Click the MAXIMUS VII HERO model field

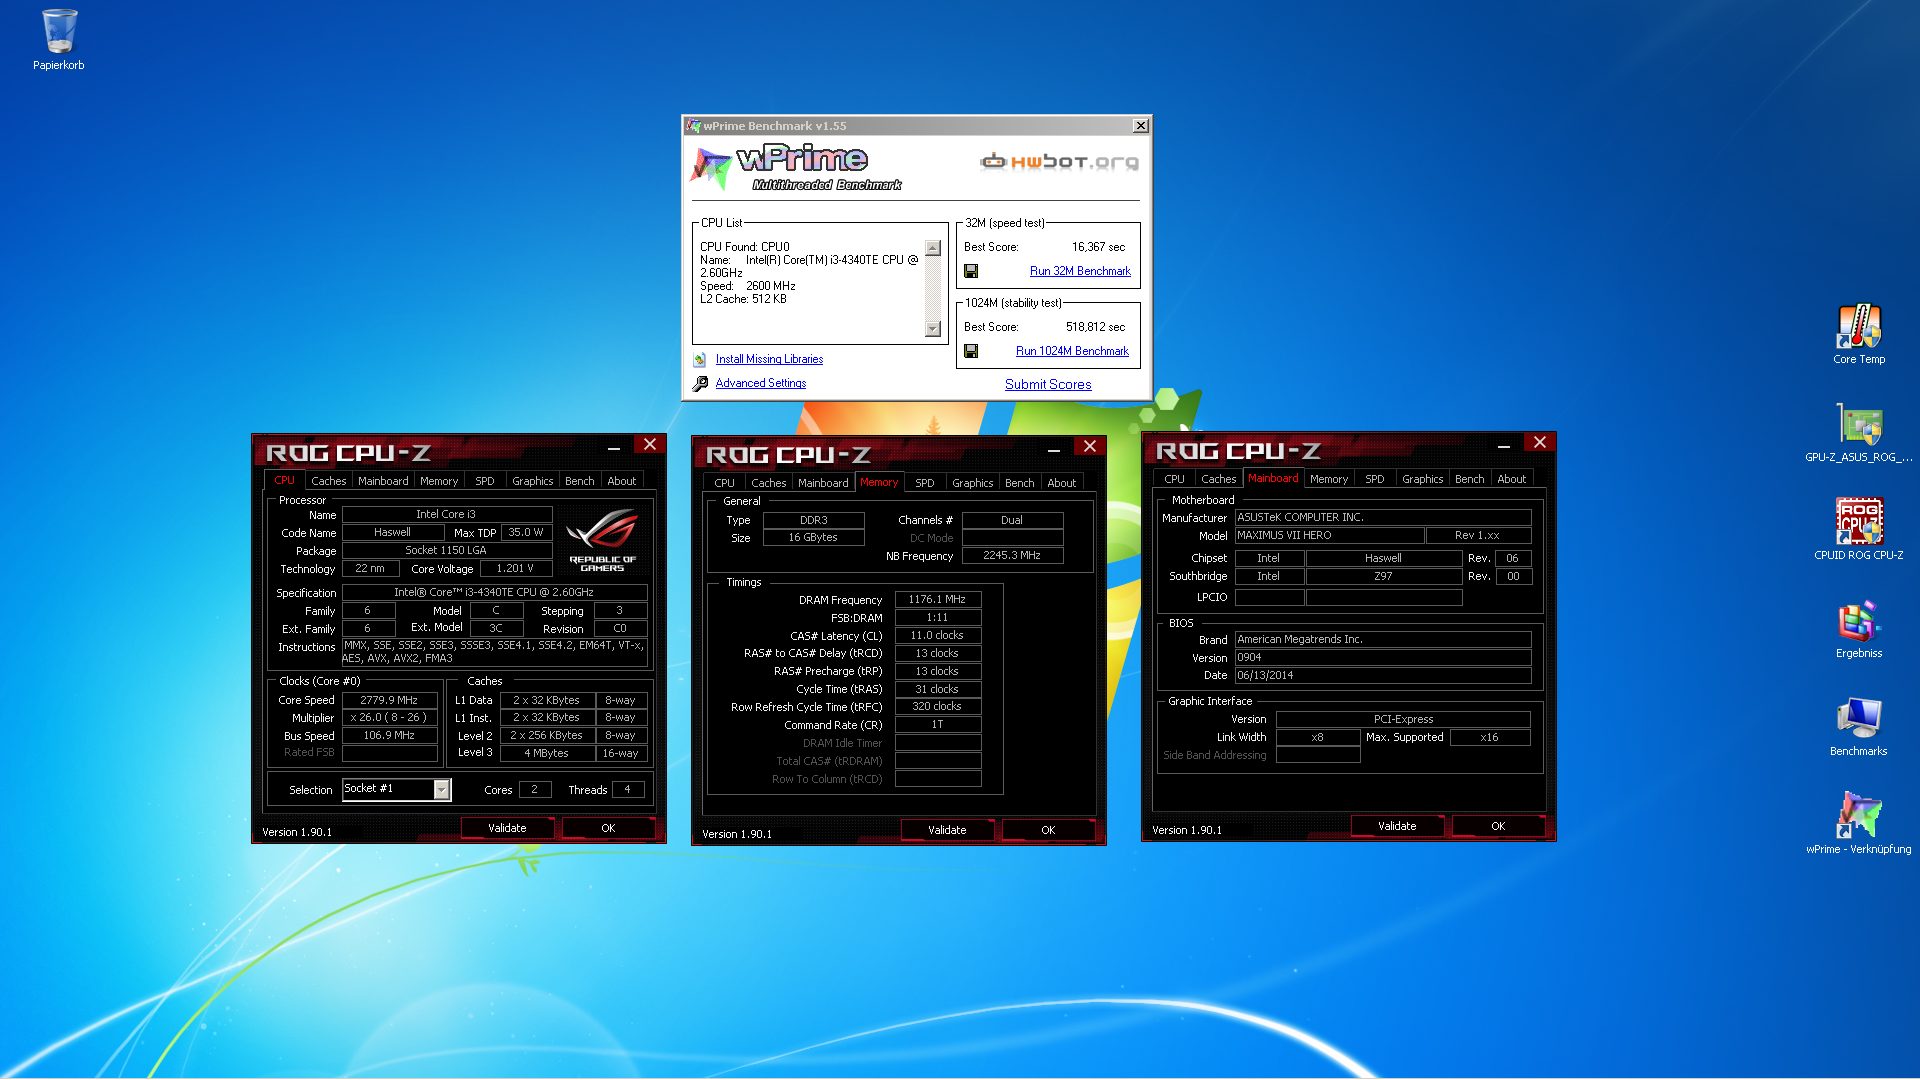pos(1329,536)
